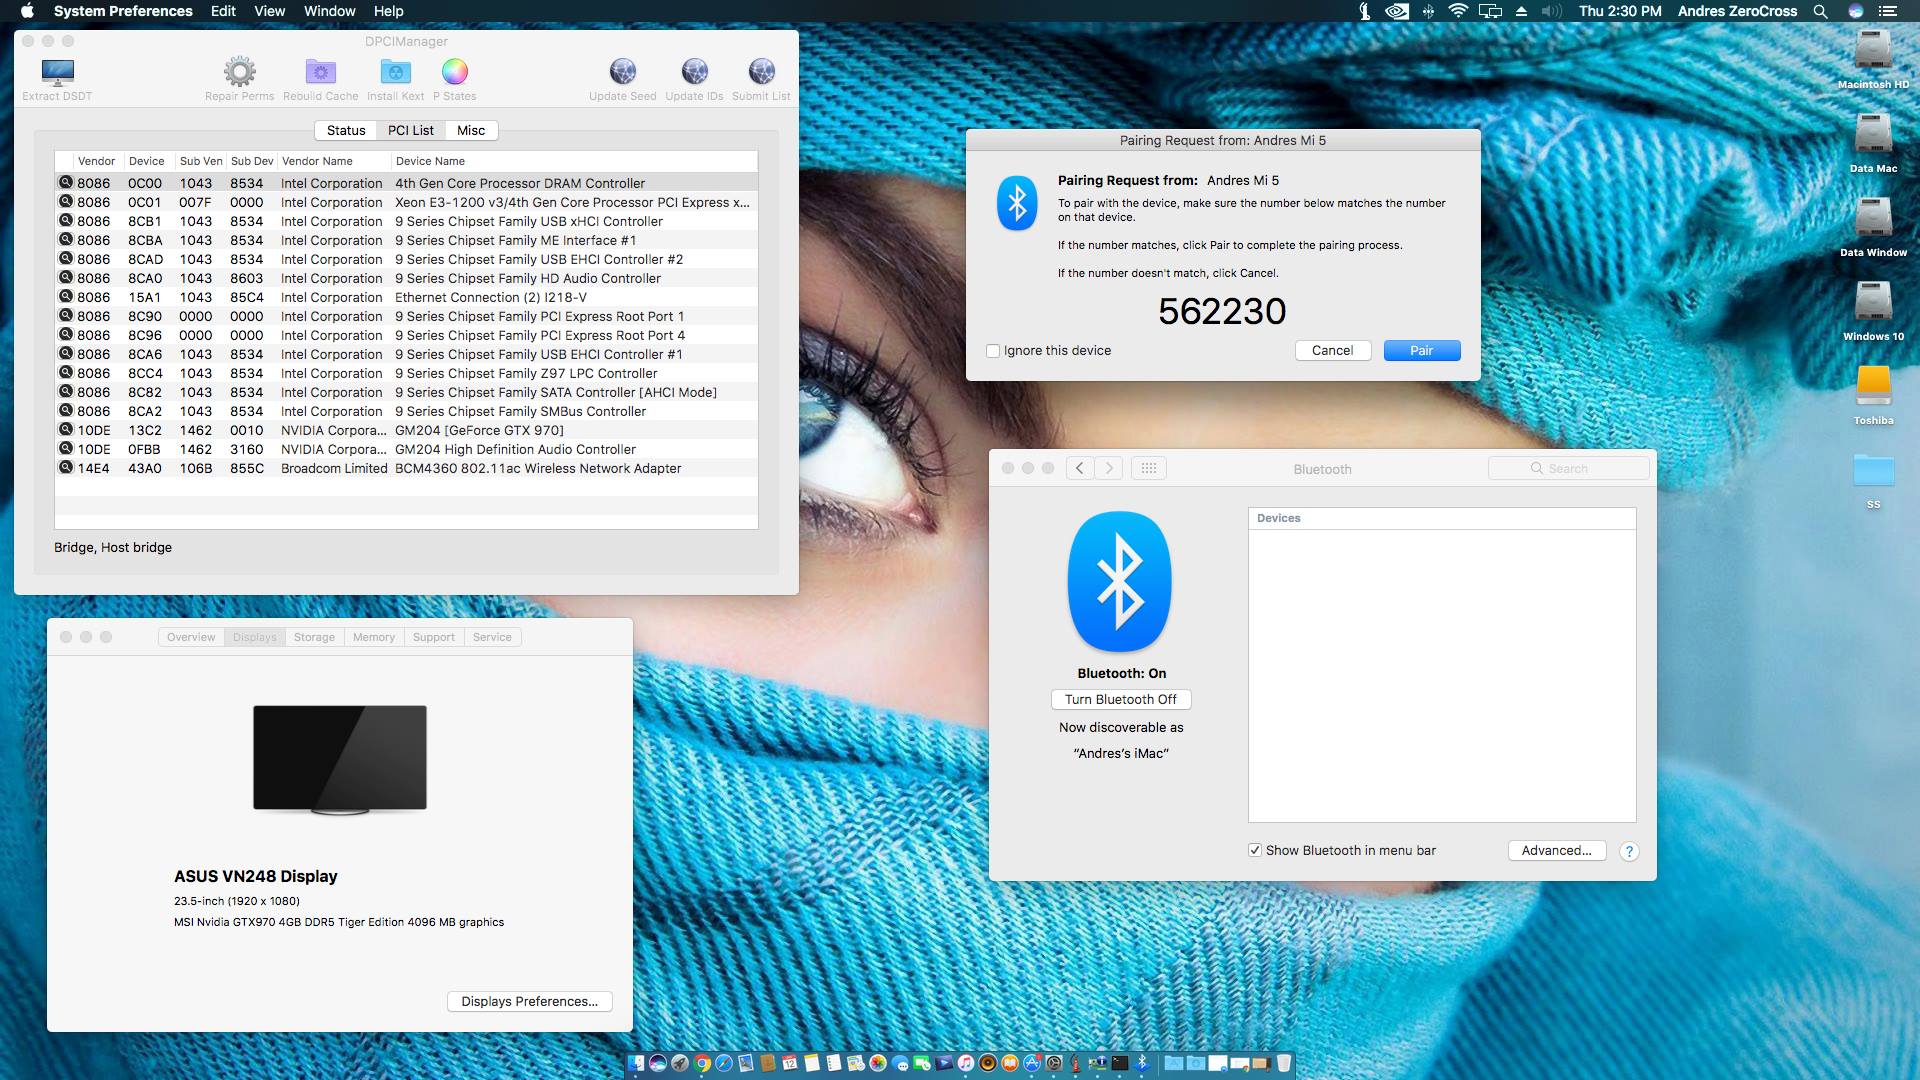This screenshot has width=1920, height=1080.
Task: Open the Show All preferences grid button
Action: coord(1149,468)
